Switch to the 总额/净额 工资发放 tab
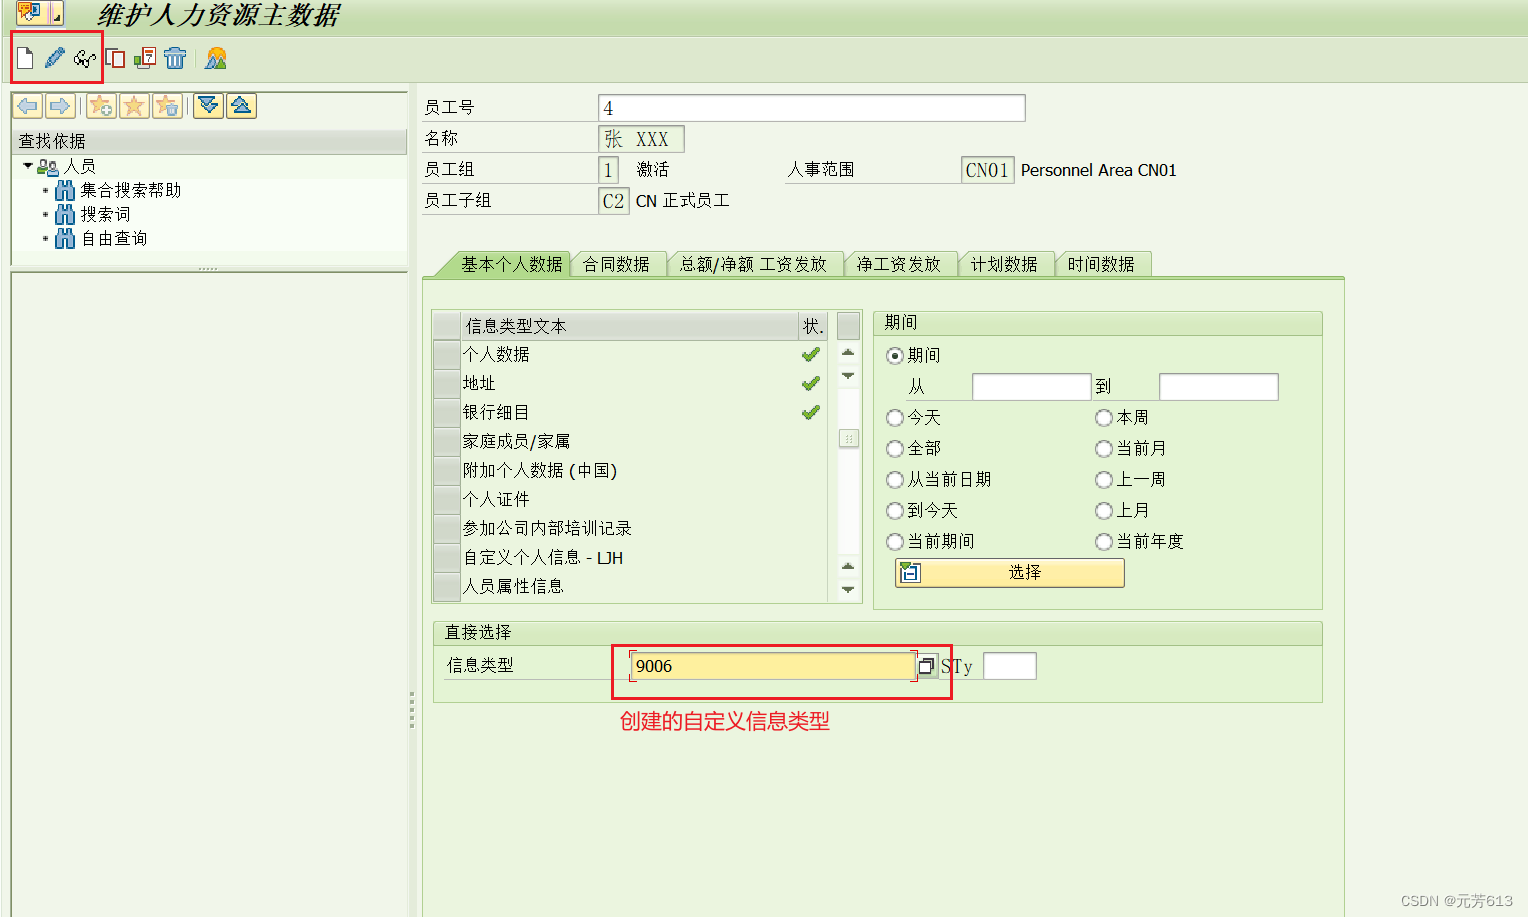The width and height of the screenshot is (1528, 917). 753,264
